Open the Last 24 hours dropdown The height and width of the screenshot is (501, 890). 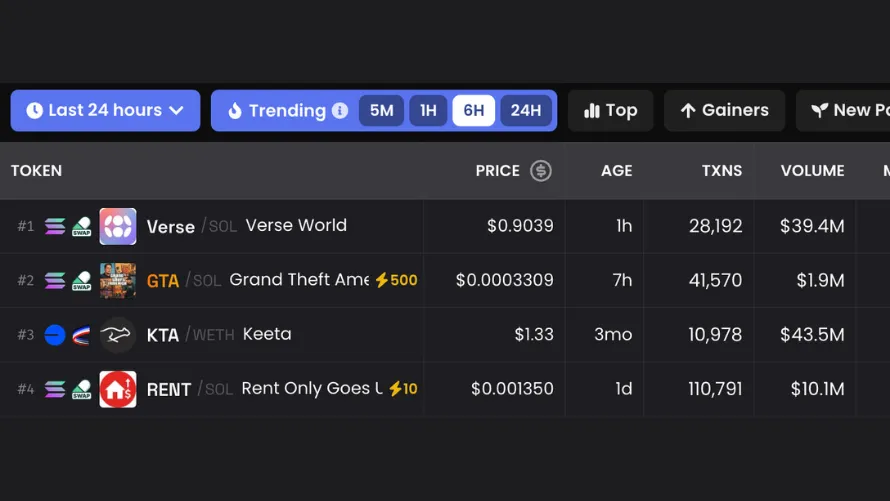click(106, 110)
